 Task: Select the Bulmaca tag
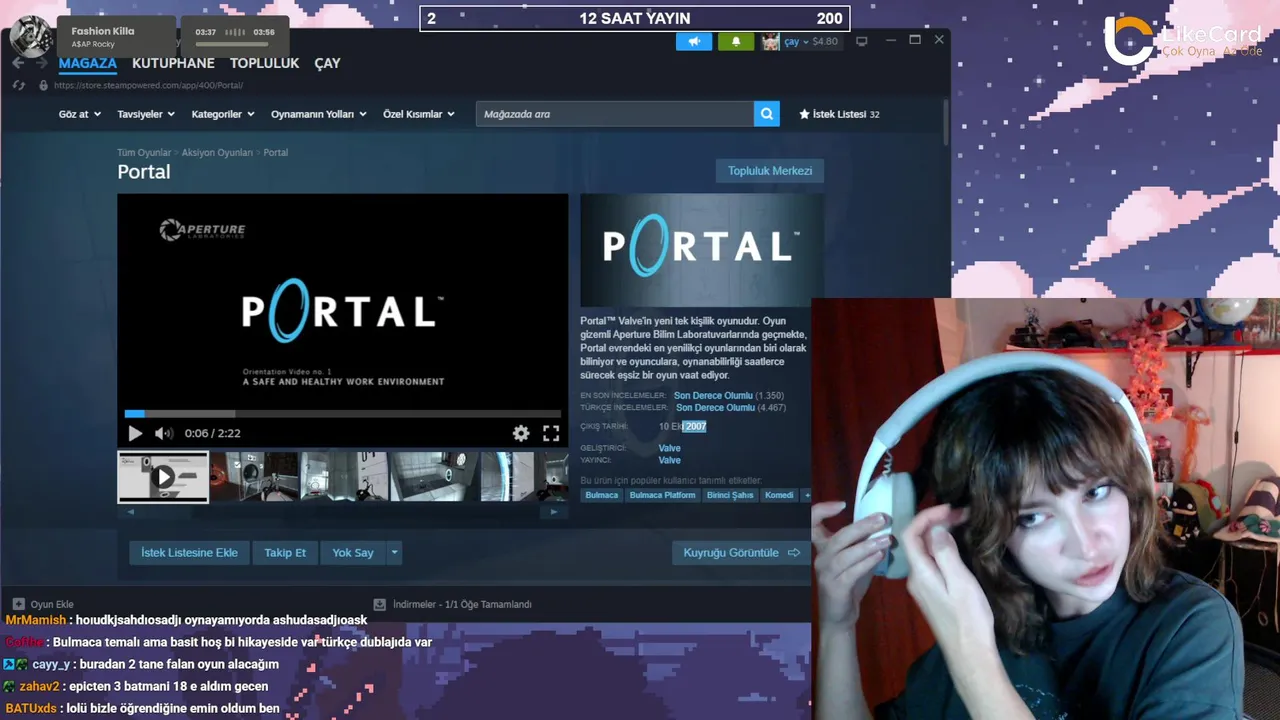(601, 495)
